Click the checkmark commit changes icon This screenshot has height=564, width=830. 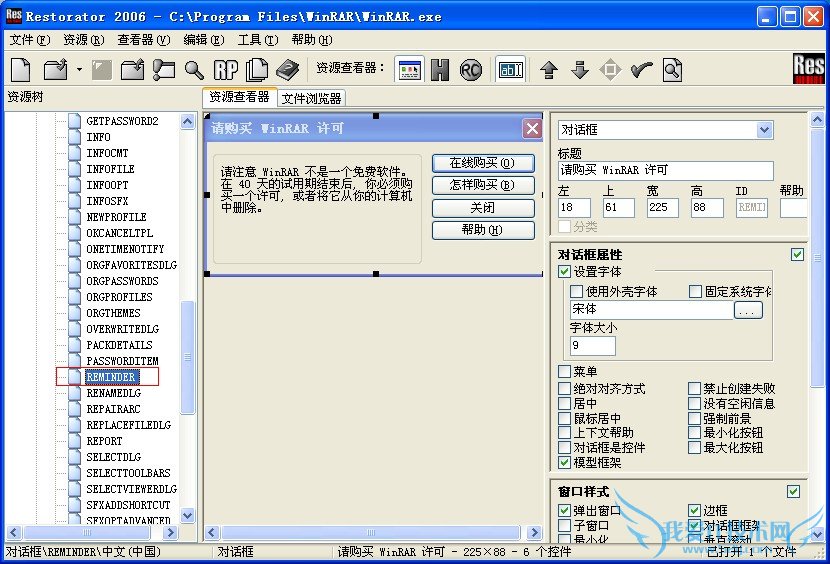coord(641,69)
